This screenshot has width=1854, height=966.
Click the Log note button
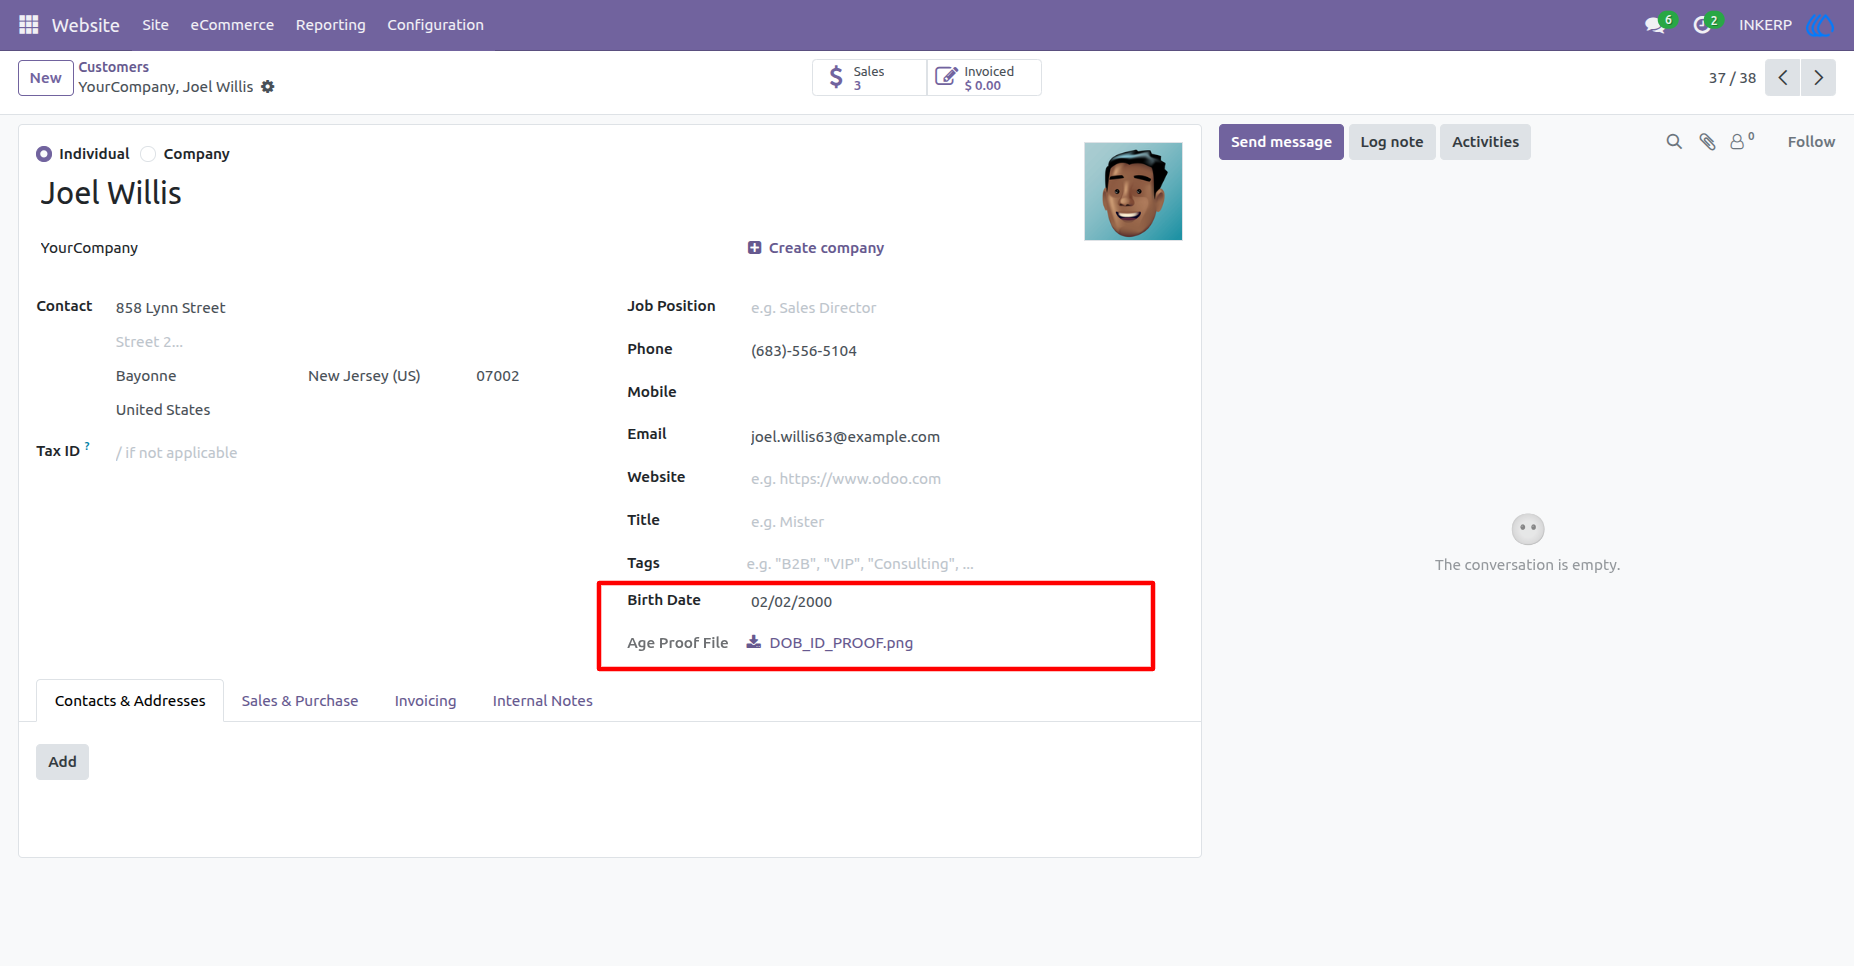(1392, 142)
